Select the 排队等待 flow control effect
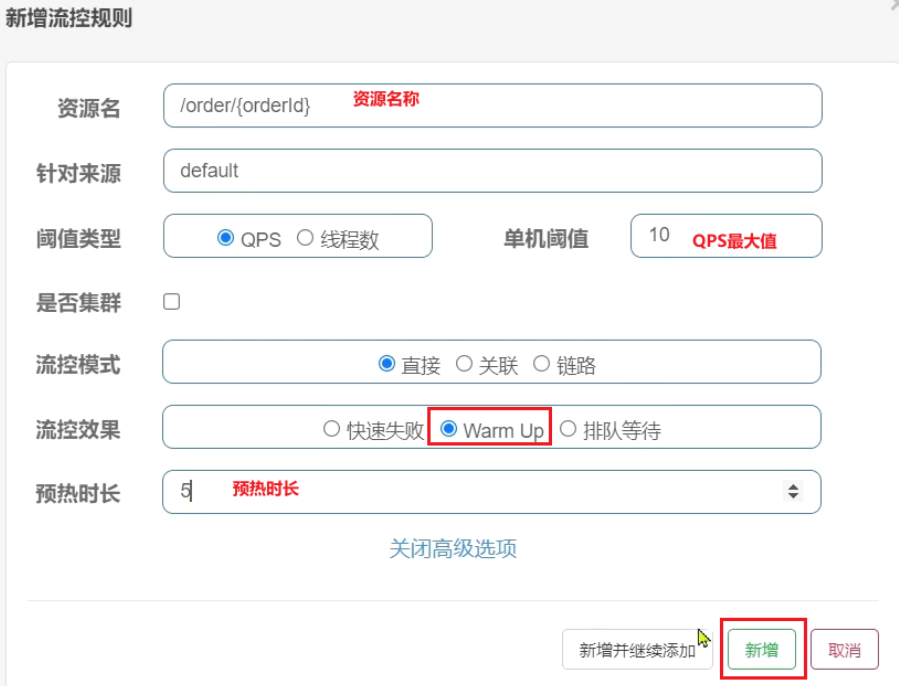The width and height of the screenshot is (899, 686). tap(568, 428)
